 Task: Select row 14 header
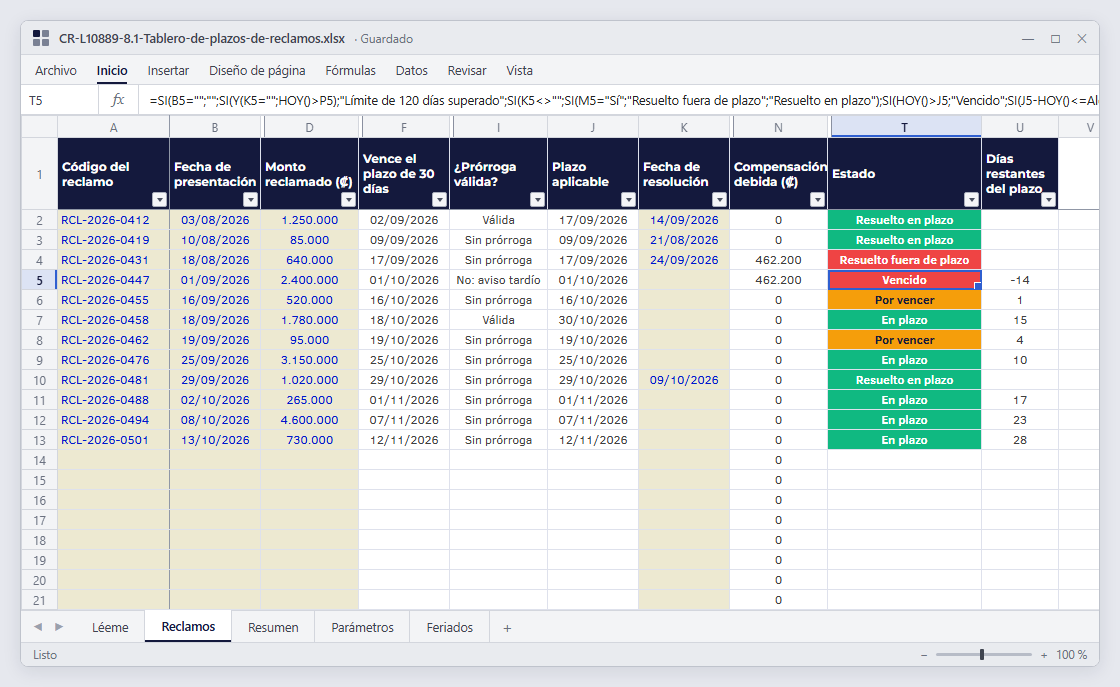[x=39, y=460]
